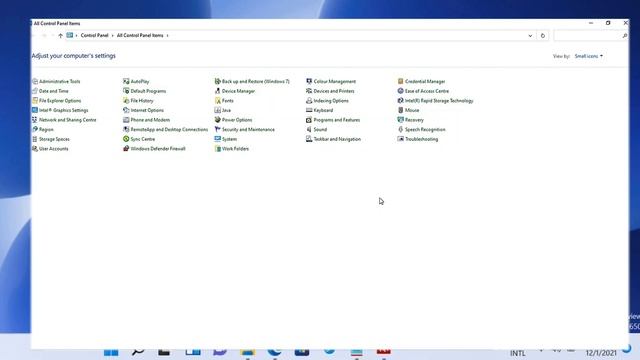
Task: Expand the address bar history dropdown
Action: click(x=530, y=36)
